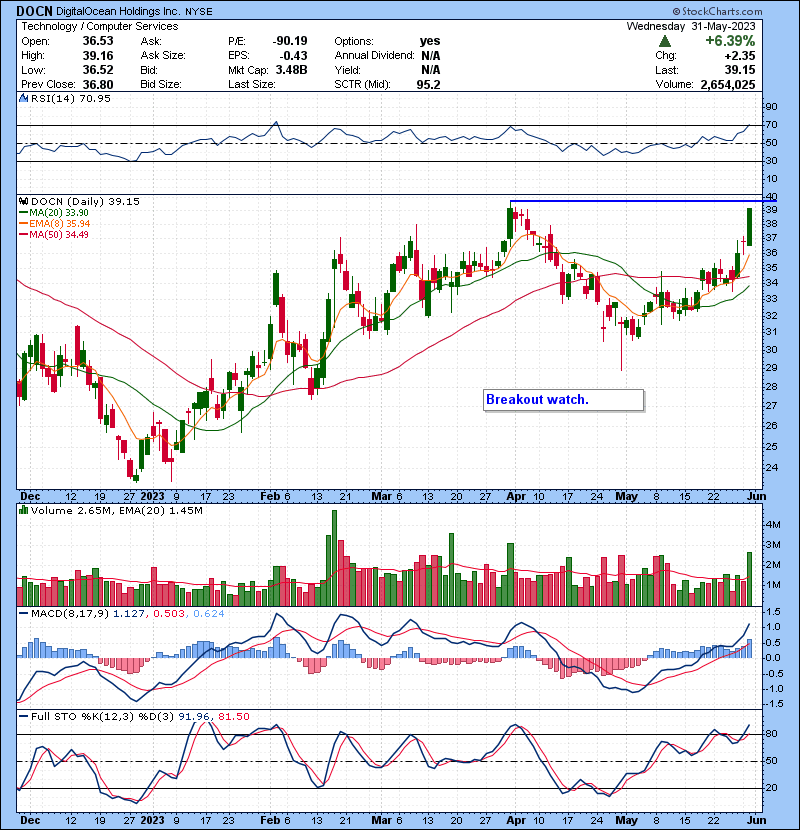Click the MACD histogram value 0.624
This screenshot has width=800, height=830.
tap(209, 614)
